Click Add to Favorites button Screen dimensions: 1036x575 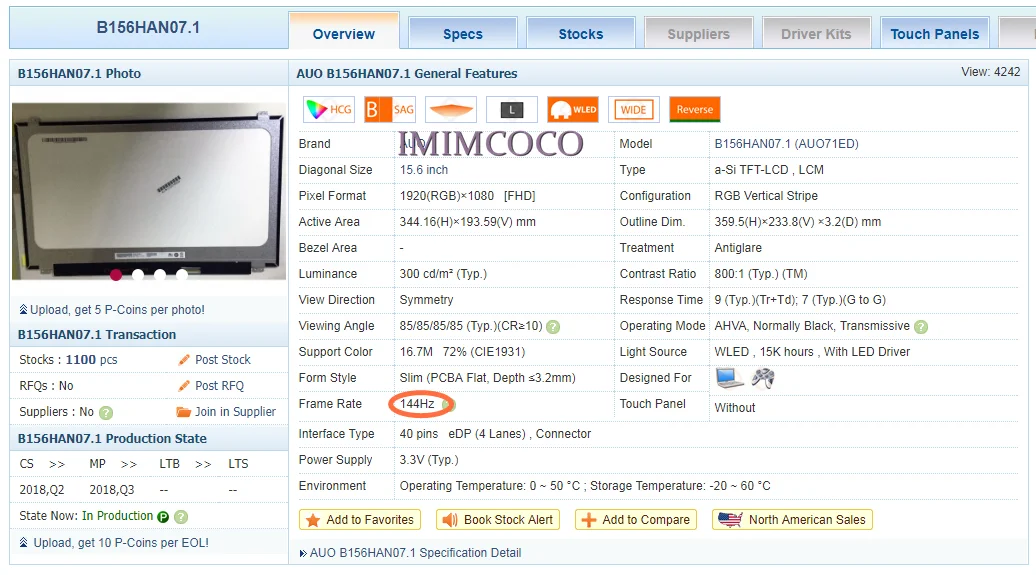(359, 520)
